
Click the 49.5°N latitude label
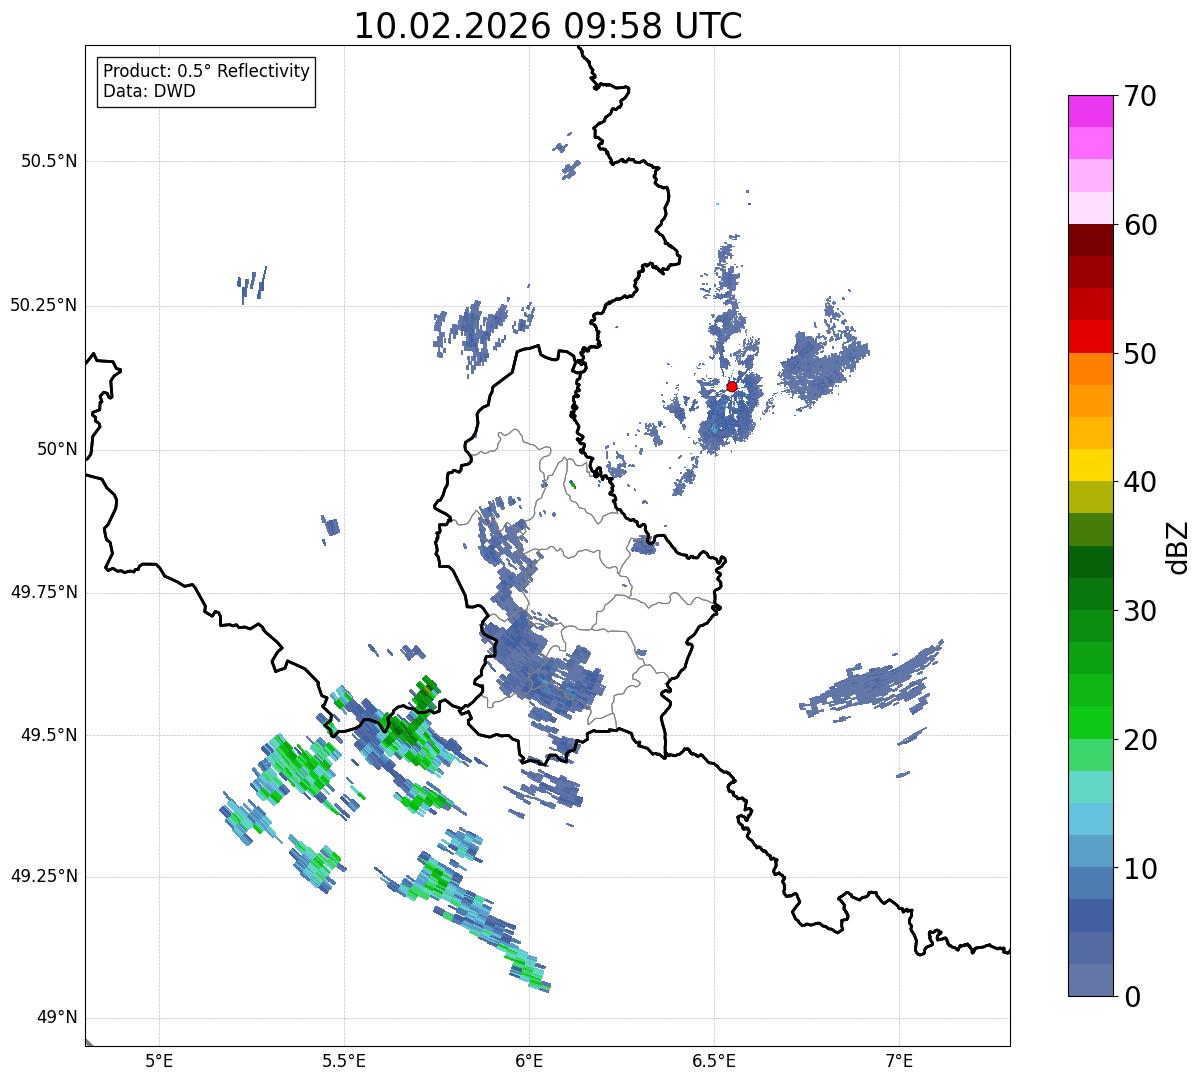pos(50,735)
